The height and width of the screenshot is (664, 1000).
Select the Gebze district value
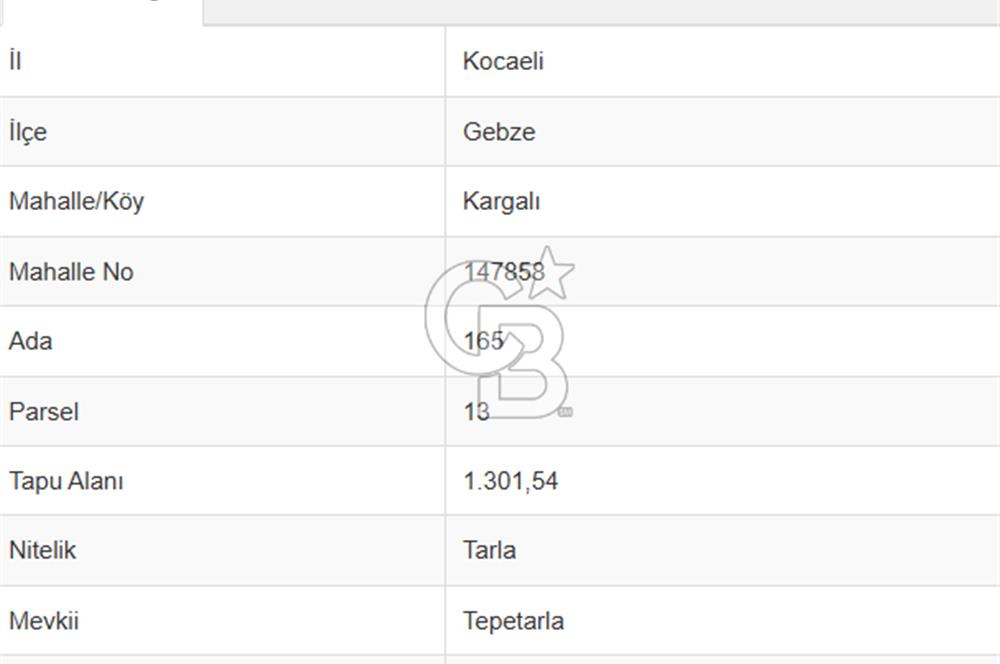point(499,132)
